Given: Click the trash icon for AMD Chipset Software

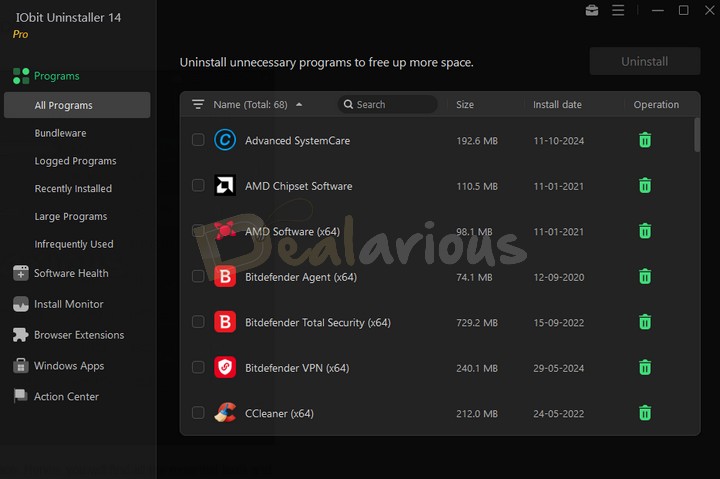Looking at the screenshot, I should tap(645, 186).
